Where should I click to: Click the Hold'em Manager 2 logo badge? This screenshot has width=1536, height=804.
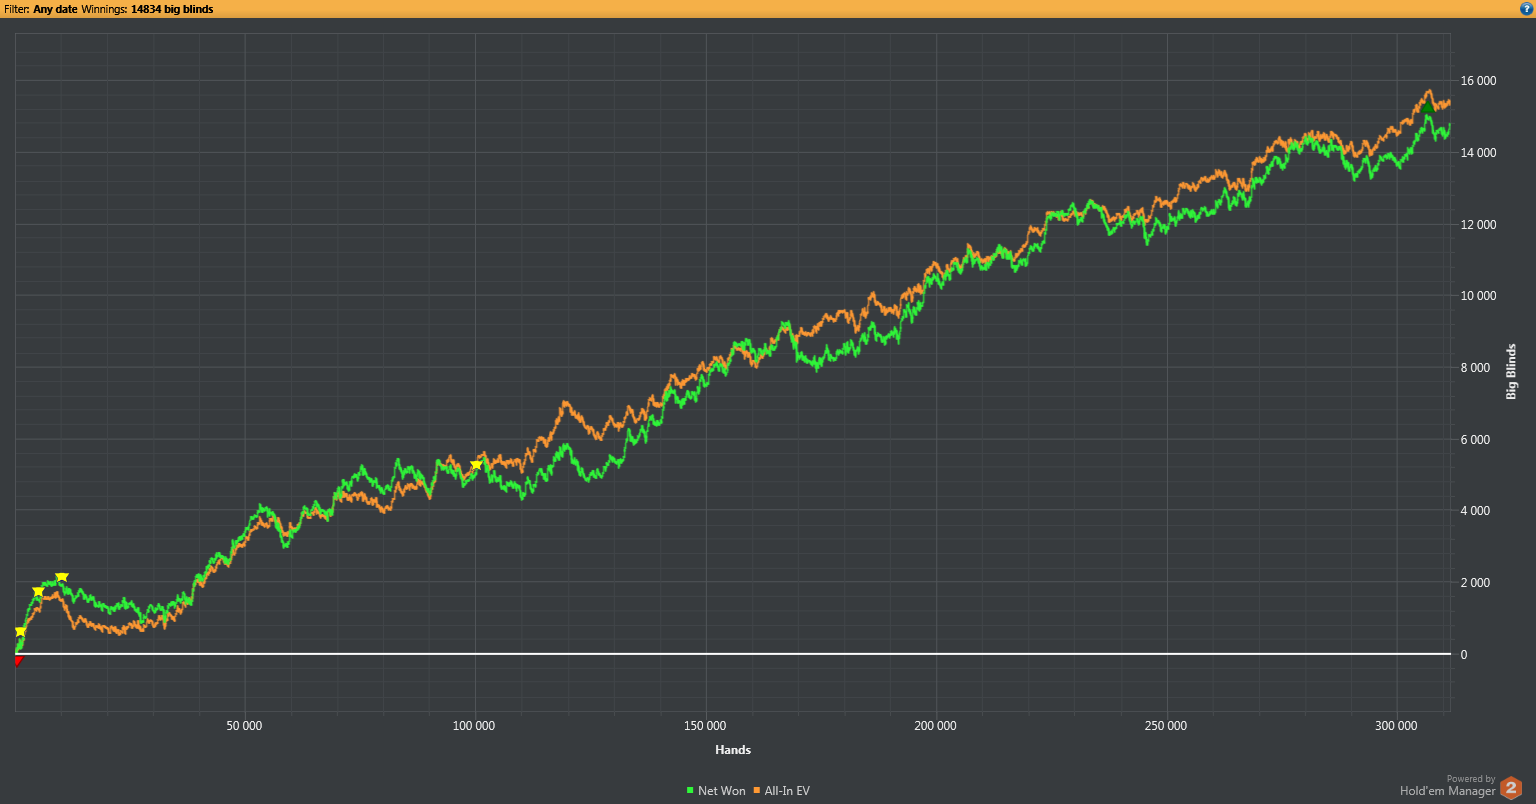pos(1510,787)
